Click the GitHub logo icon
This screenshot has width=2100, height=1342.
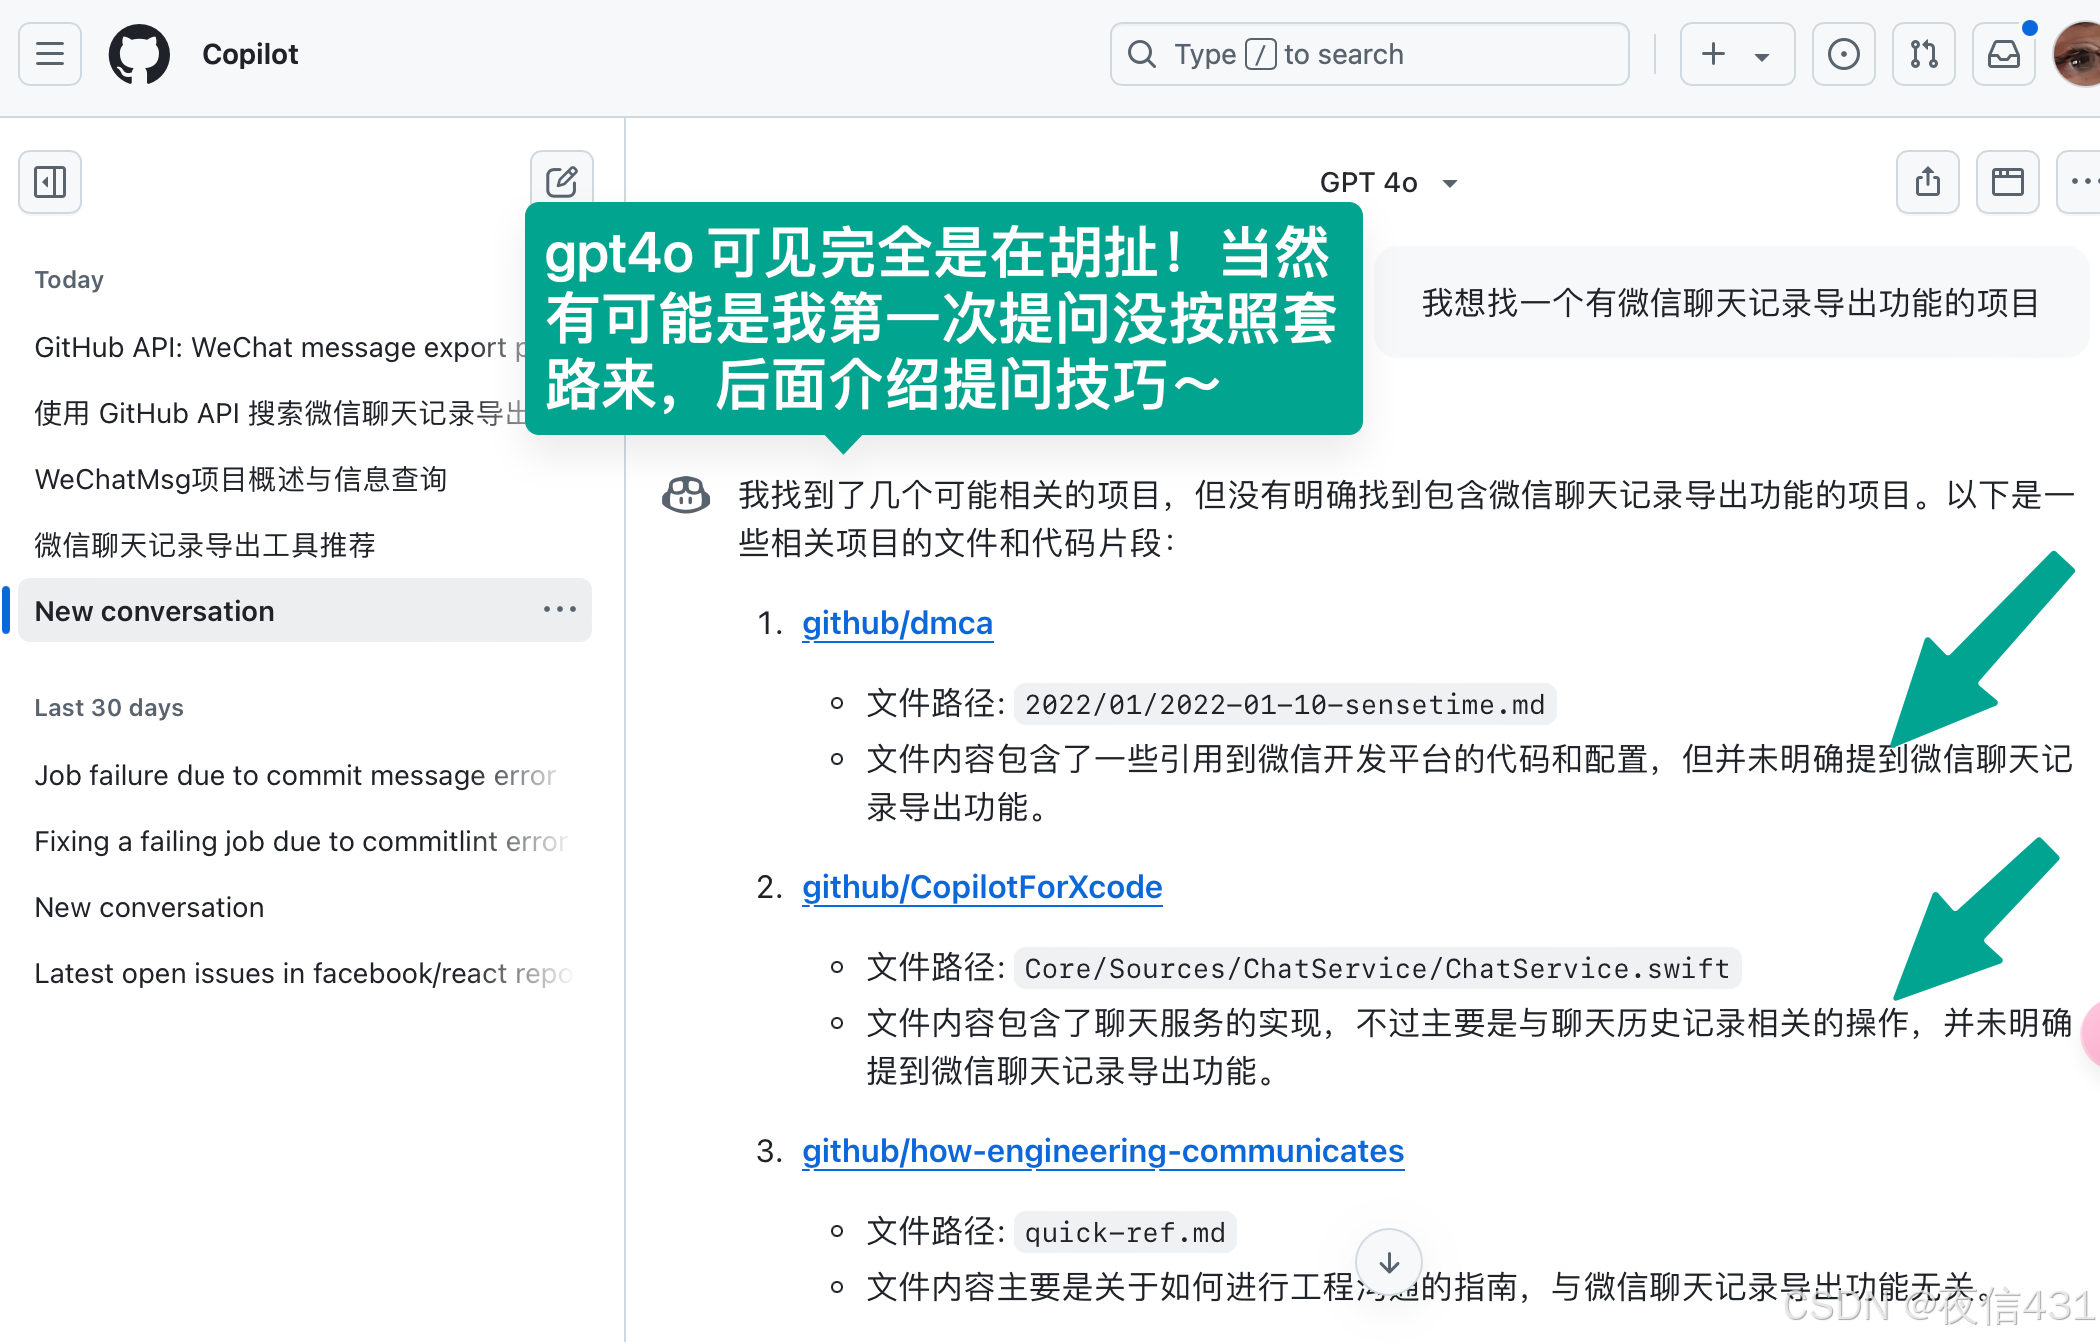139,54
